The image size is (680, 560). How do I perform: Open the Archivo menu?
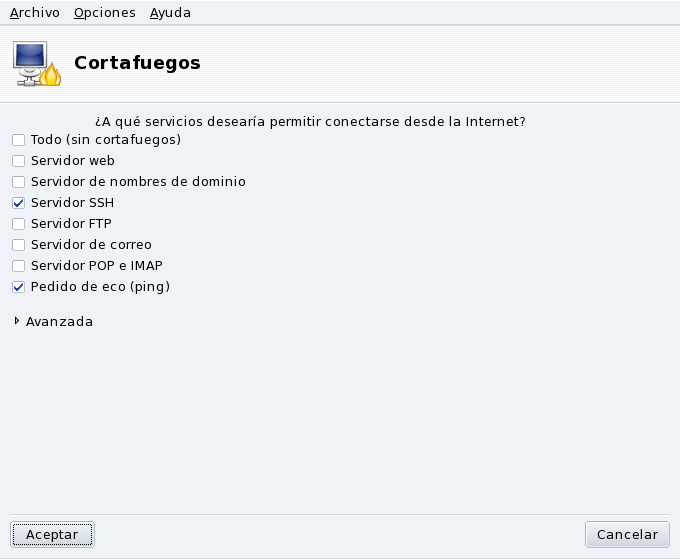[x=34, y=13]
